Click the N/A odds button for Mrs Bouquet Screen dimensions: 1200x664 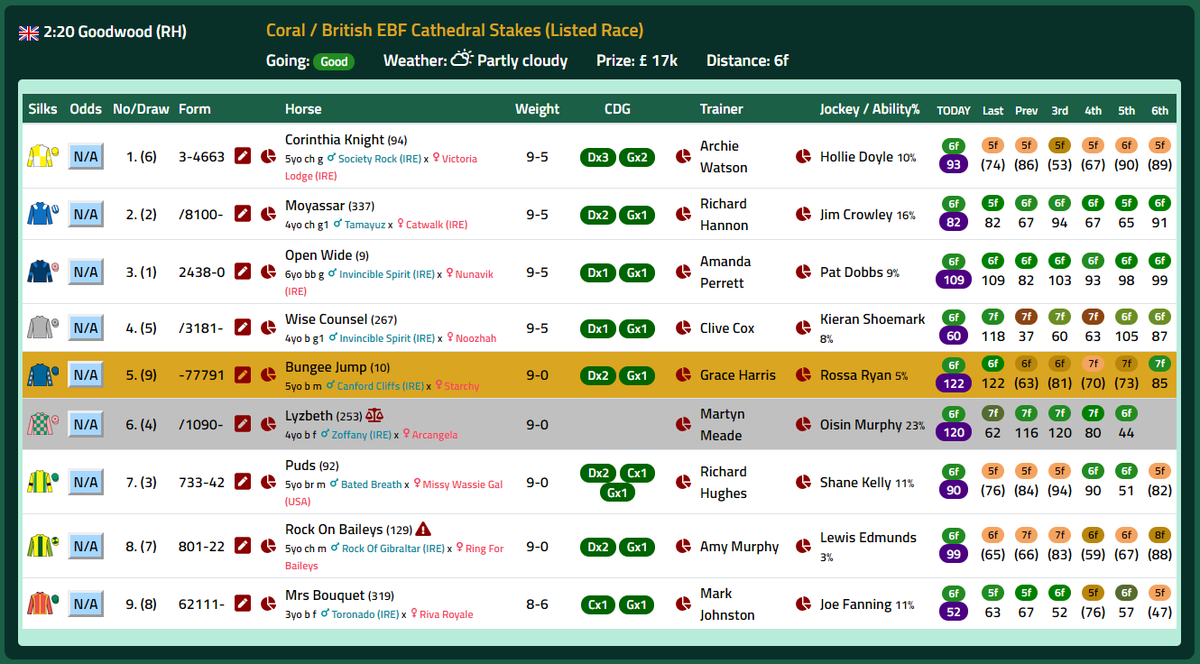click(x=86, y=604)
